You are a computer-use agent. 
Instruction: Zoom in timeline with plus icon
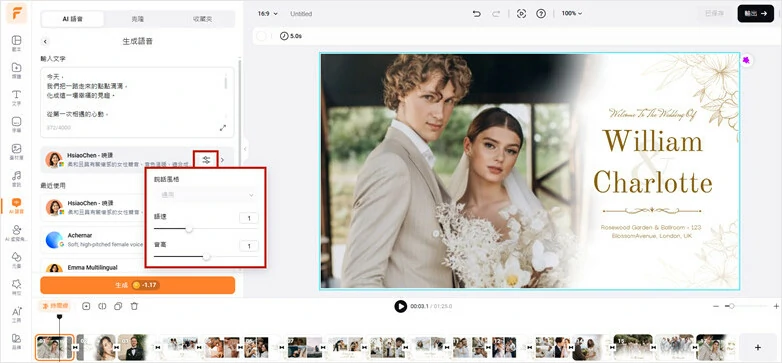click(x=776, y=306)
